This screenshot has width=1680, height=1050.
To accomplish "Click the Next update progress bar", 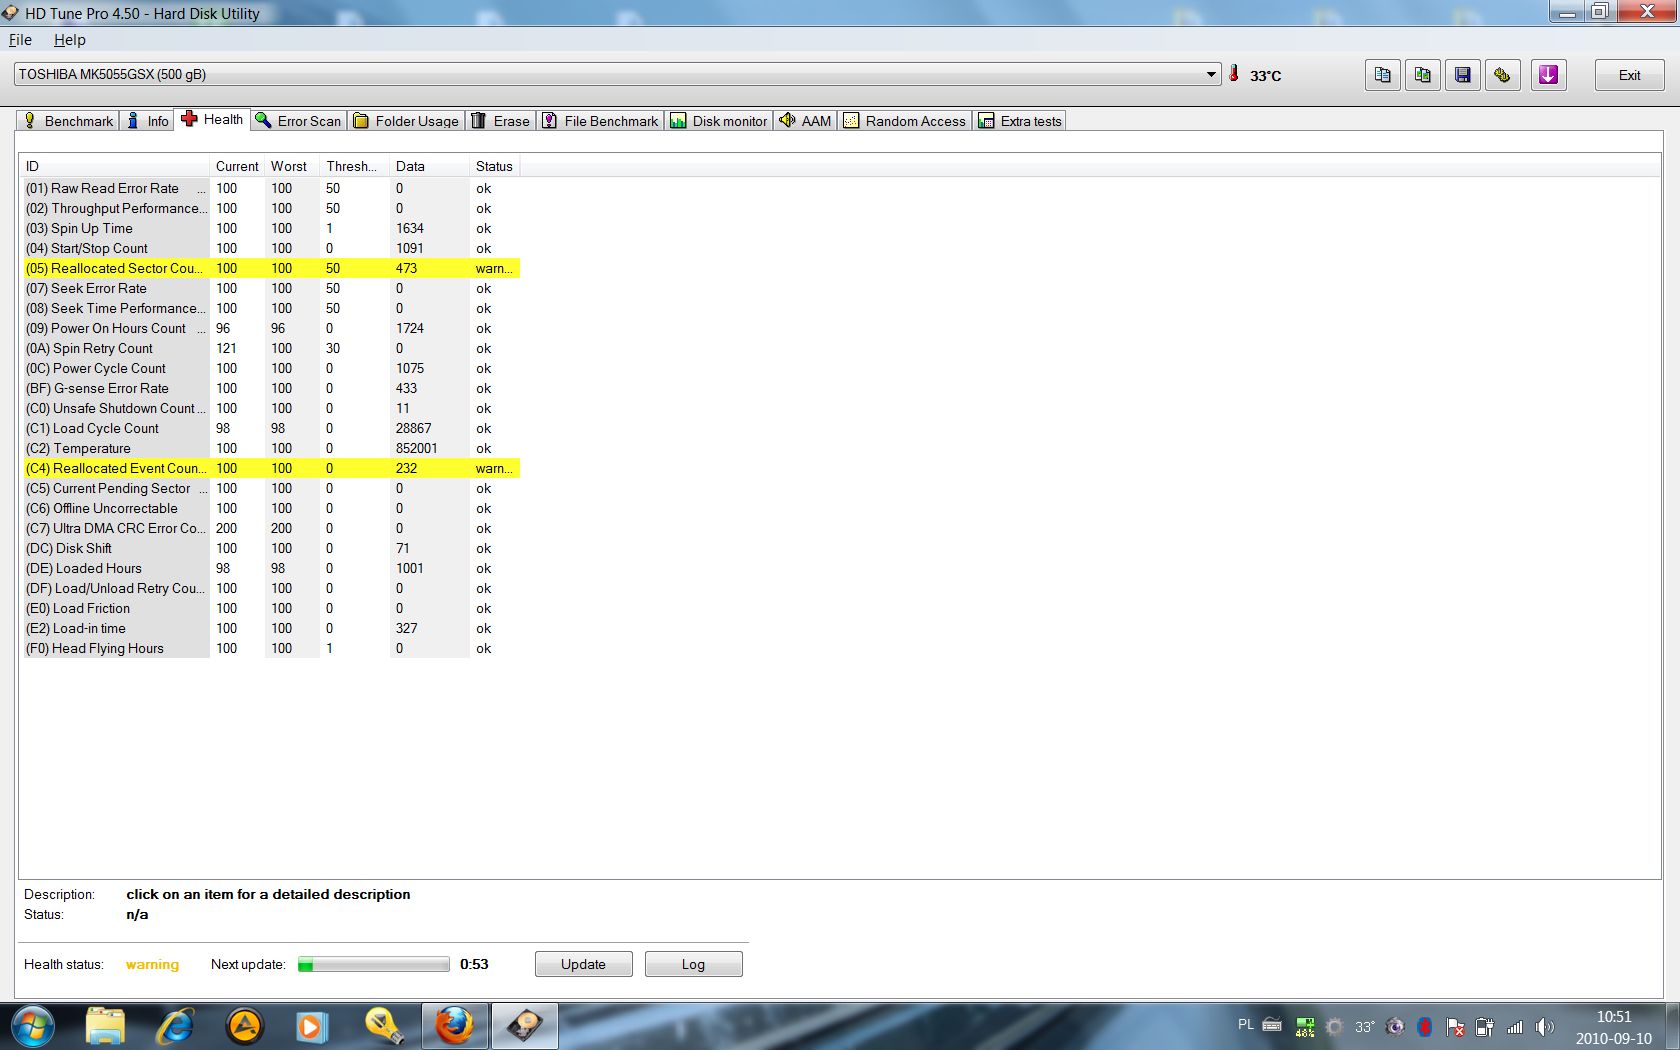I will click(x=374, y=964).
